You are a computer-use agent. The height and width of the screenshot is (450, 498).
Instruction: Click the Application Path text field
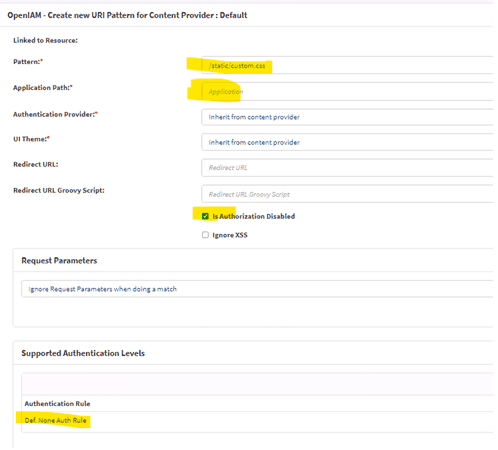pos(347,91)
